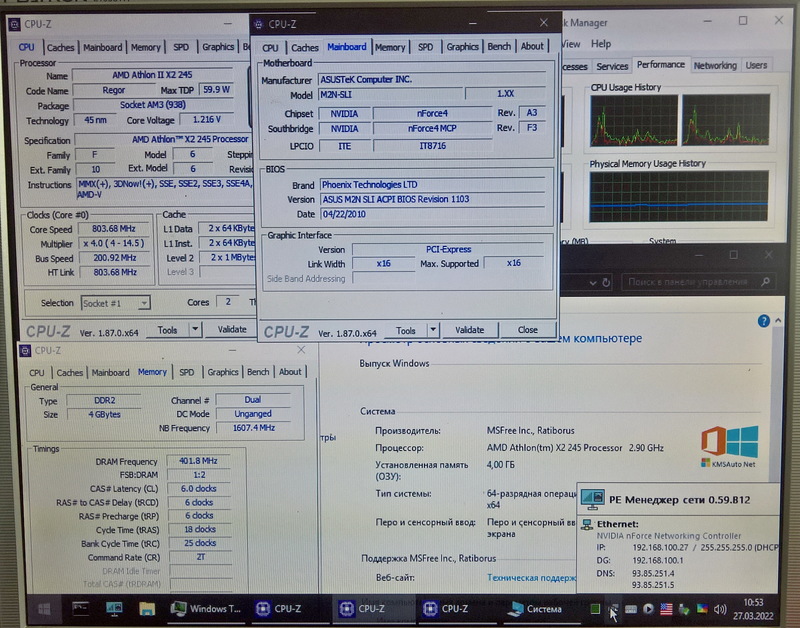
Task: Expand Tools arrow in Mainboard CPU-Z window
Action: pos(433,330)
